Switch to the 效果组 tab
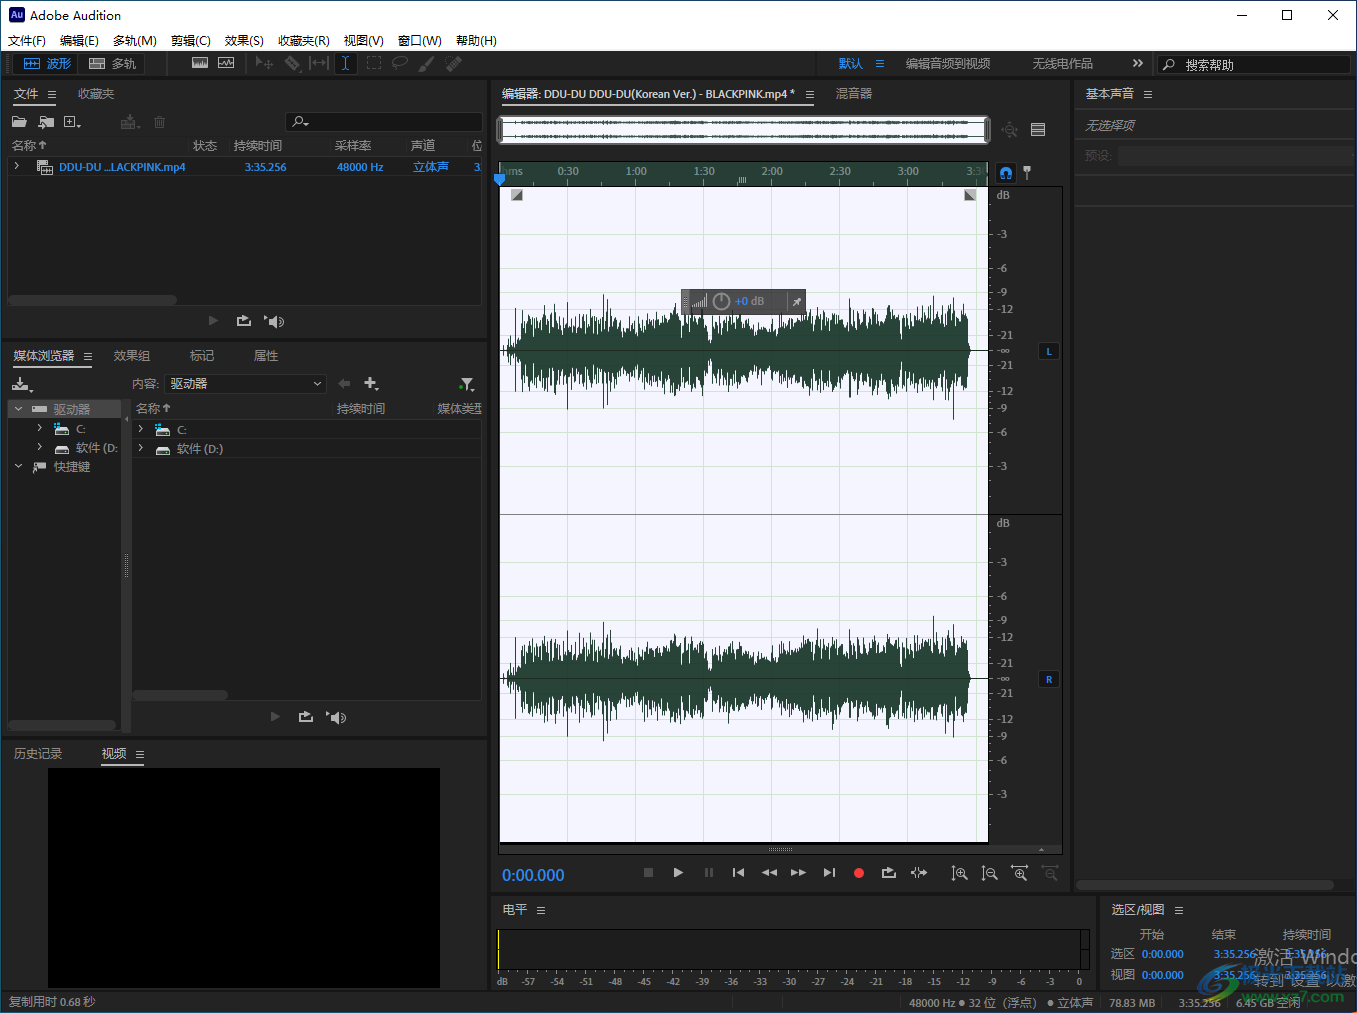Screen dimensions: 1357x1013 (132, 356)
